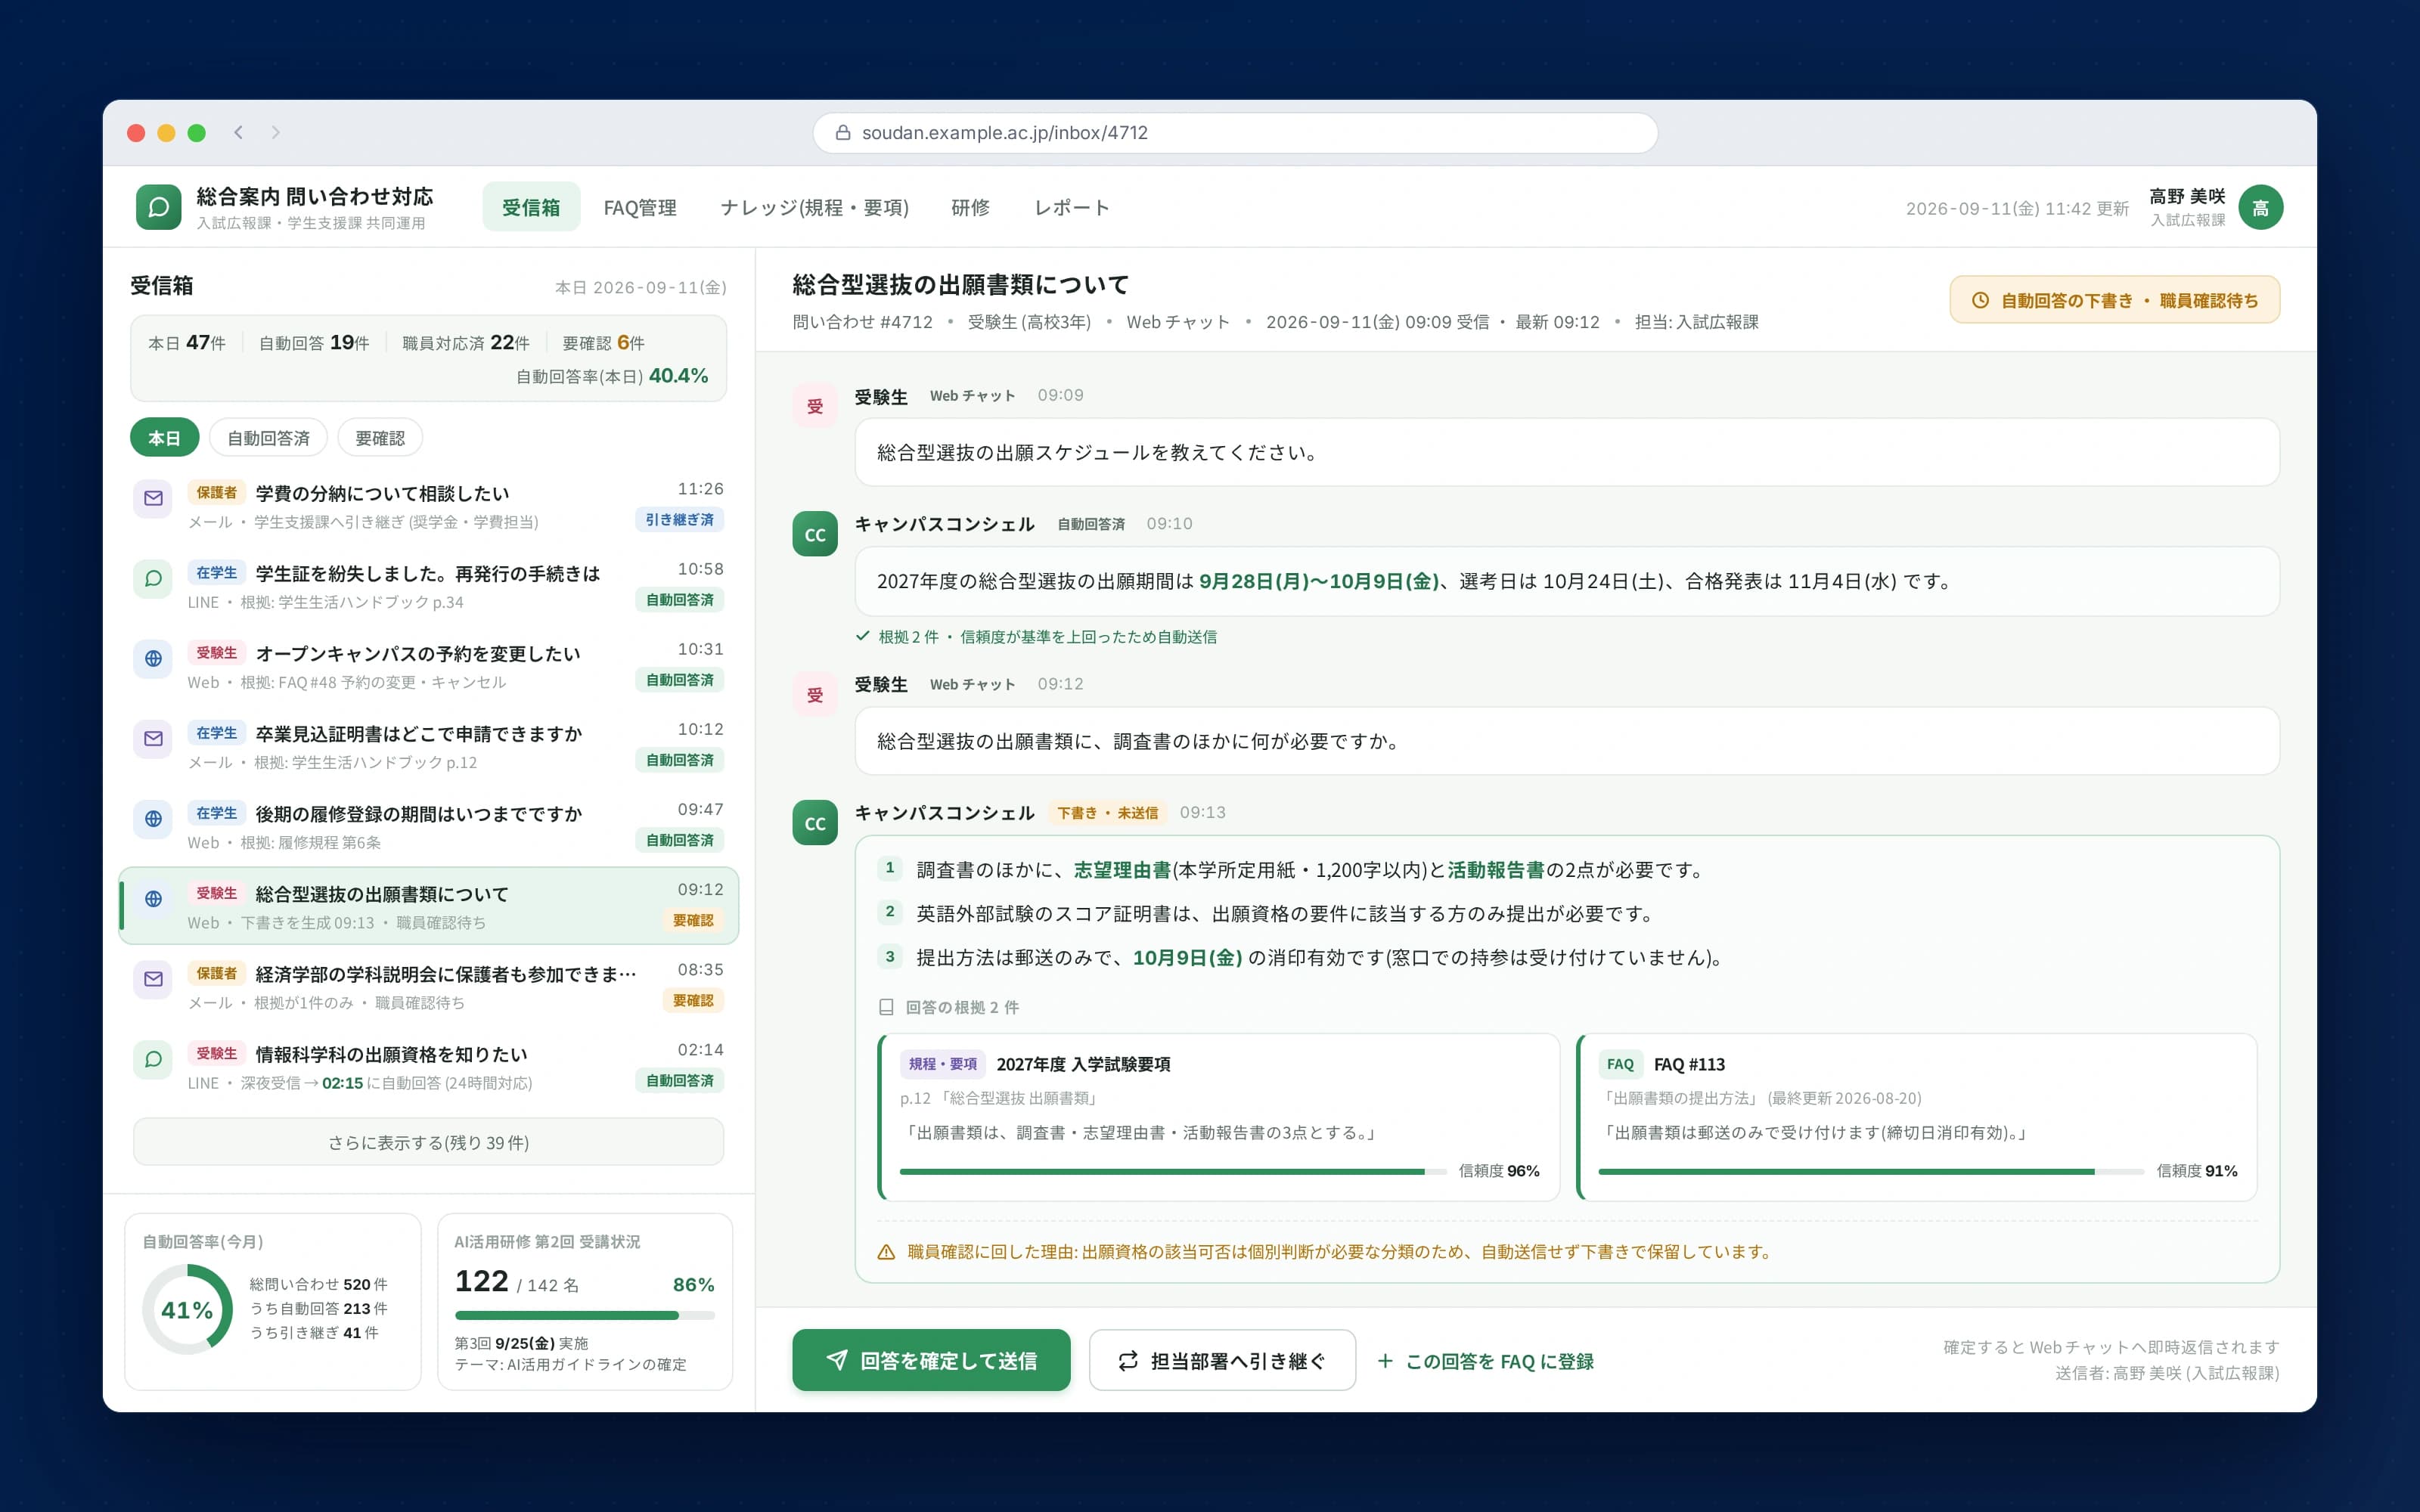Click 担当部署へ引き継ぐ button
2420x1512 pixels.
(1222, 1360)
